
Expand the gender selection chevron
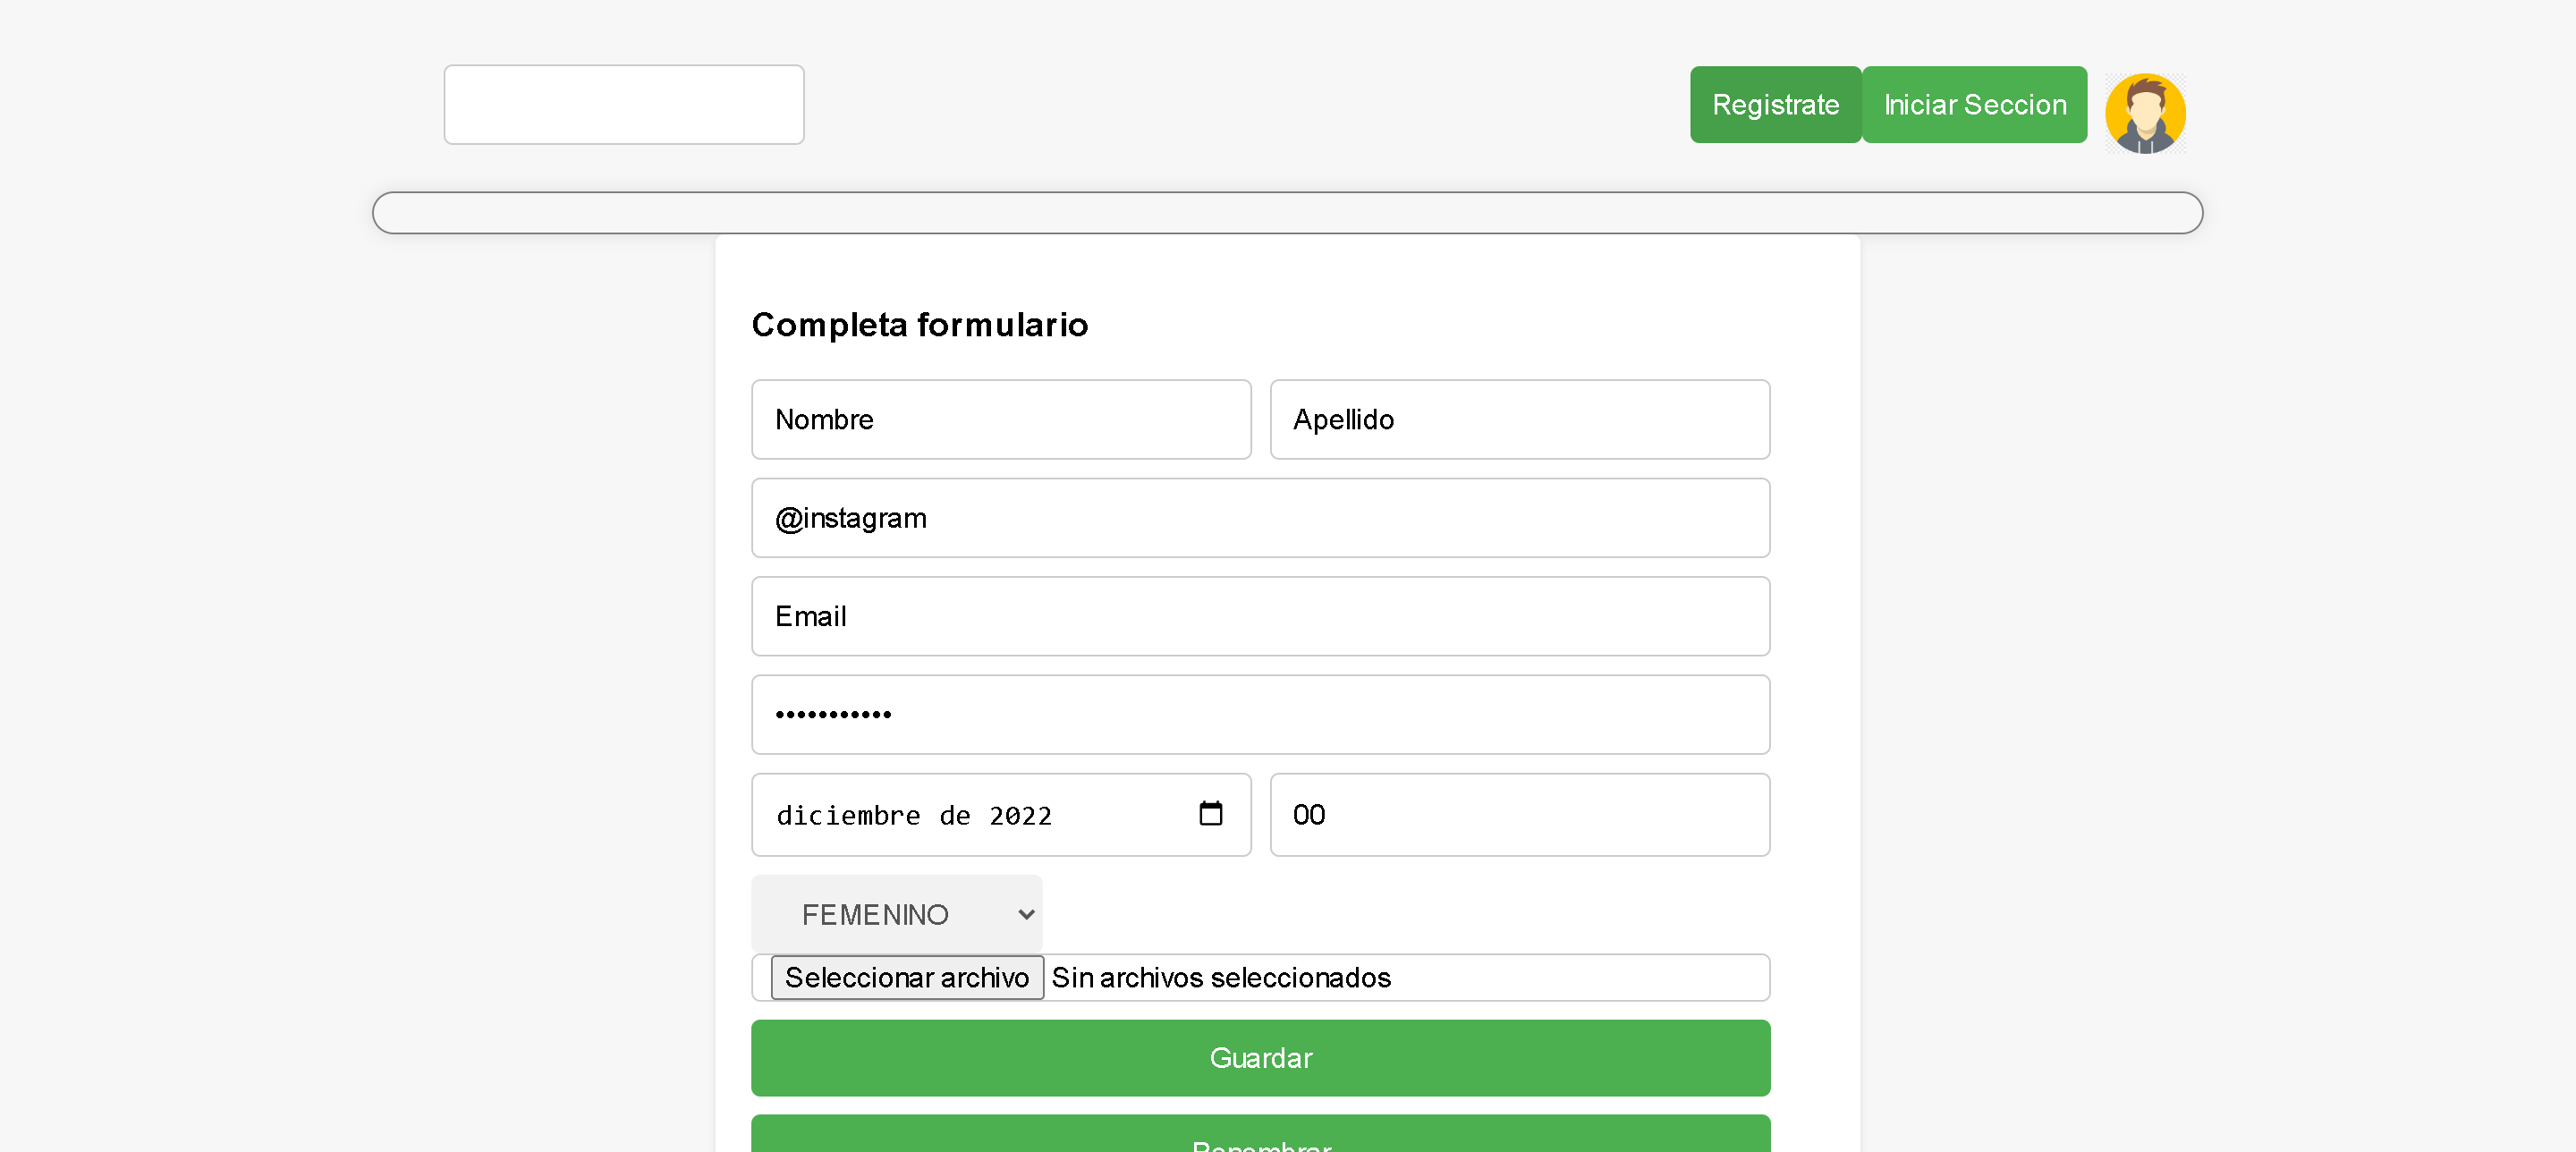tap(1024, 913)
